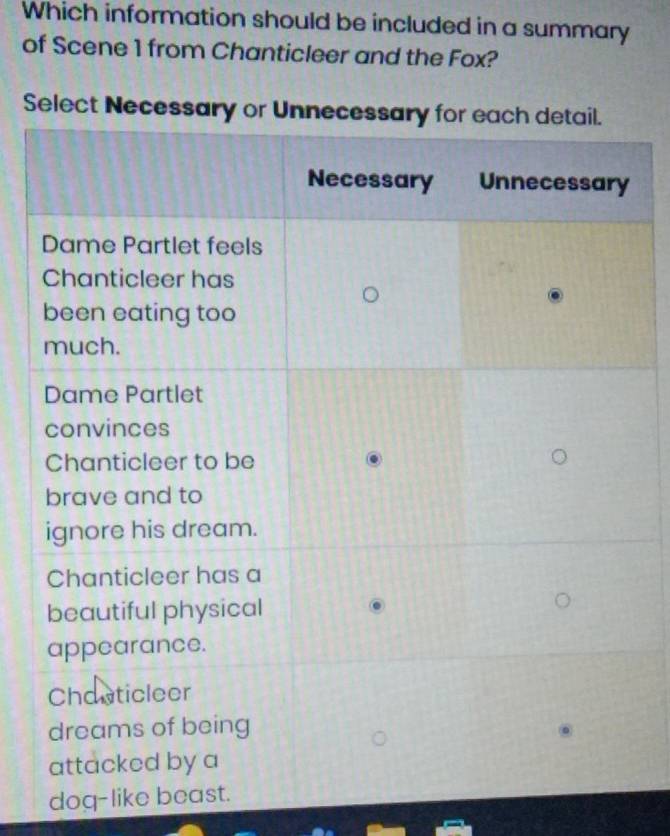Pick Unnecessary for dog-like beast dream row
Viewport: 670px width, 836px height.
point(566,730)
